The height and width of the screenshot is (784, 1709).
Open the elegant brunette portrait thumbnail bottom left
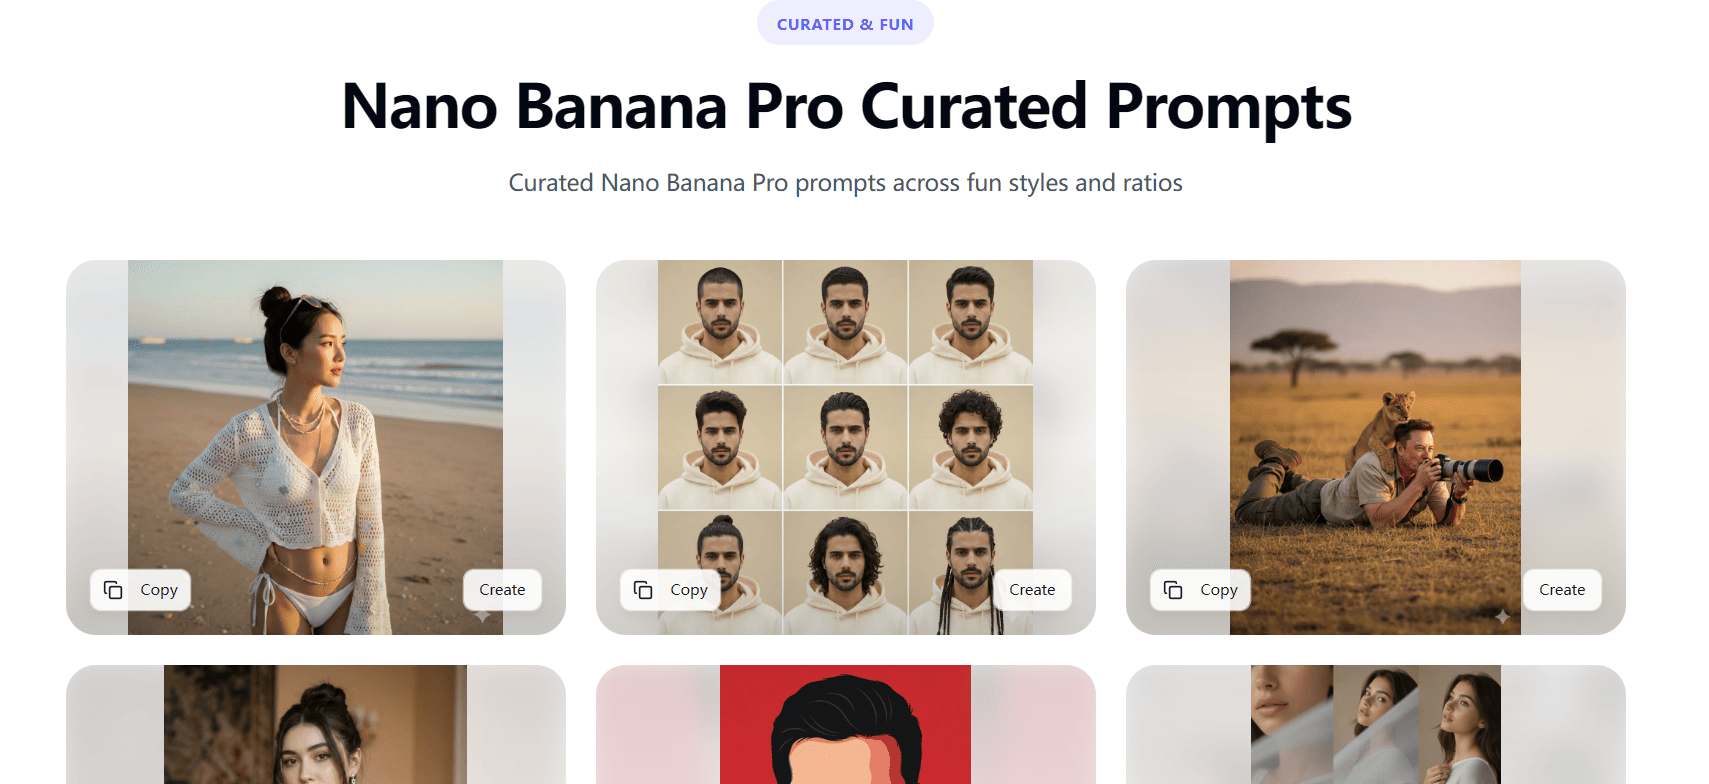tap(316, 725)
